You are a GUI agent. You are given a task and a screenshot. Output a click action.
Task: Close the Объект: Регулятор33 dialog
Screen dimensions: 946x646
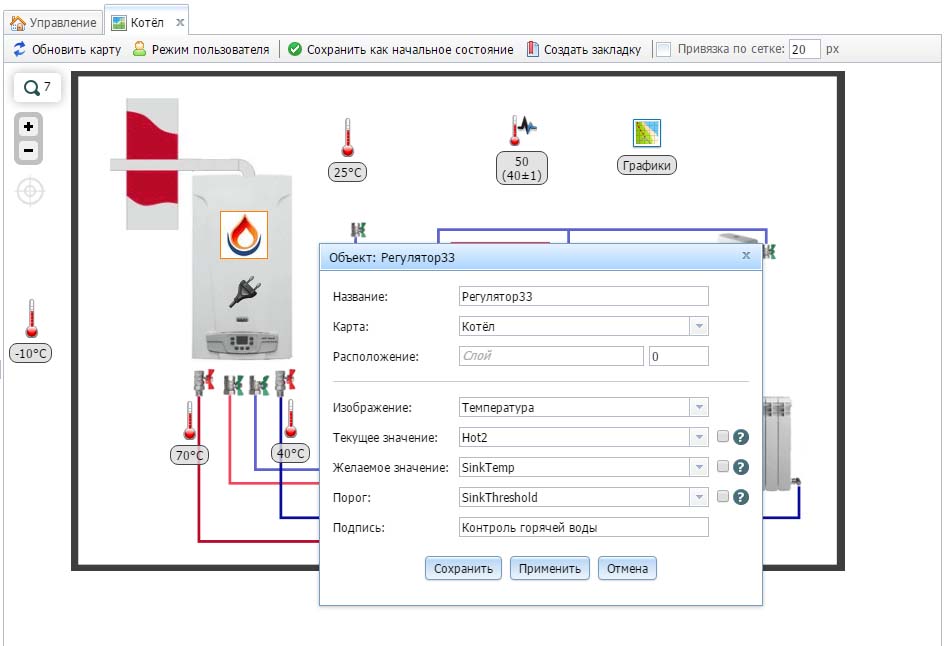tap(746, 256)
